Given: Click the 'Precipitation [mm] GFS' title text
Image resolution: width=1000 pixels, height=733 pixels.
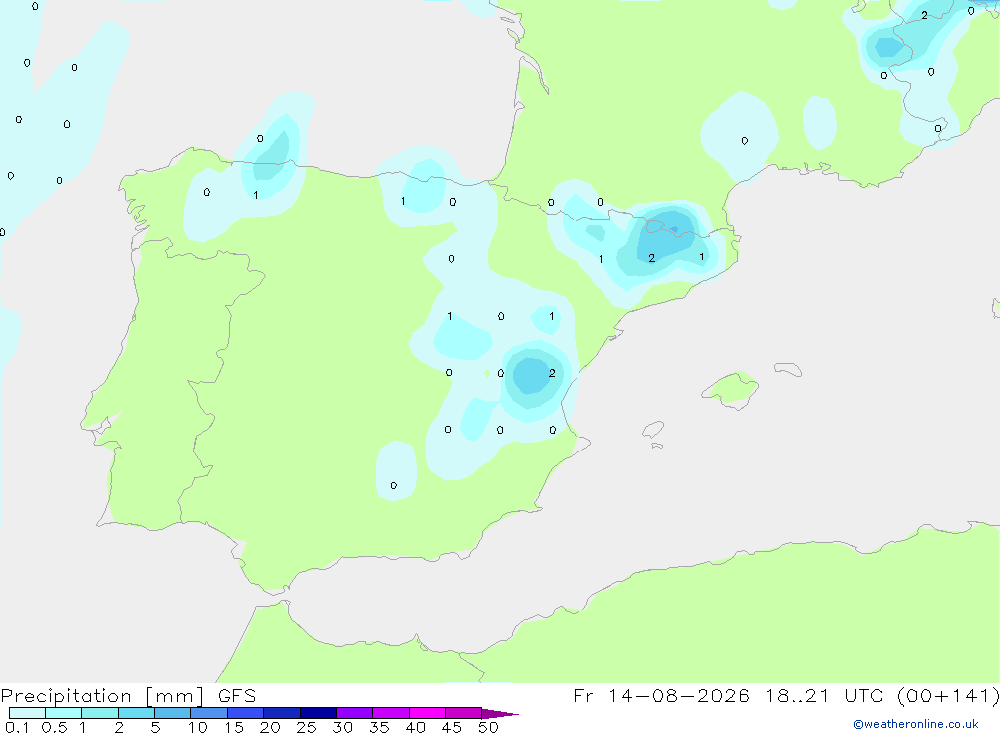Looking at the screenshot, I should click(128, 696).
